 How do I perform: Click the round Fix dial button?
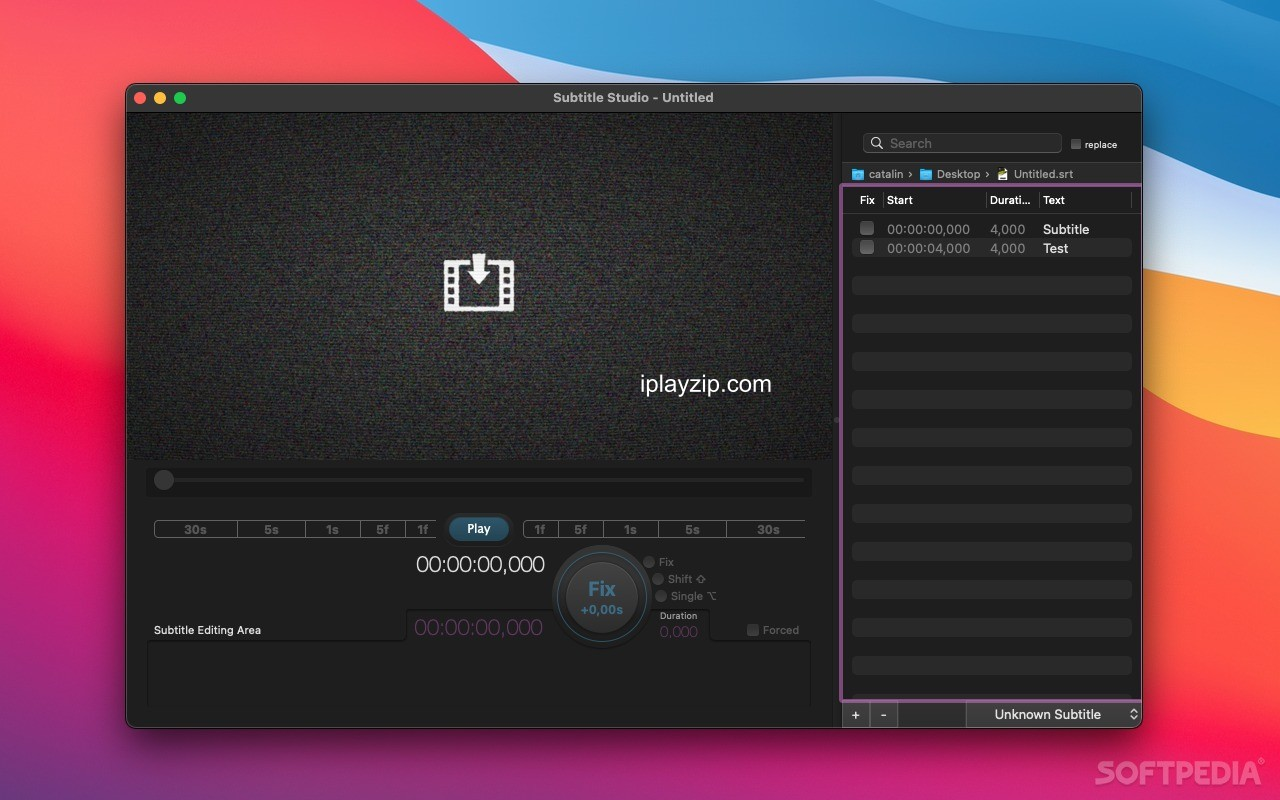pyautogui.click(x=602, y=597)
